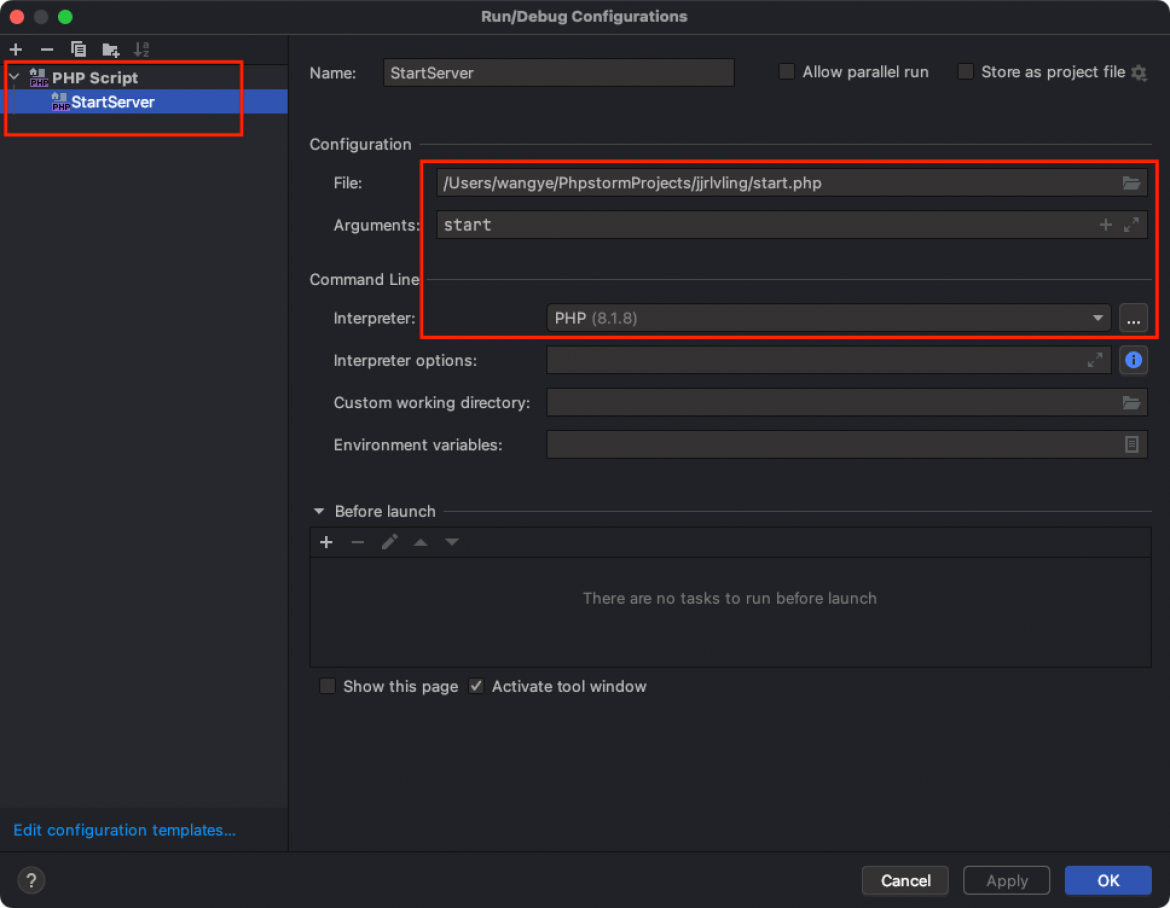Image resolution: width=1170 pixels, height=908 pixels.
Task: Remove before launch task
Action: click(357, 542)
